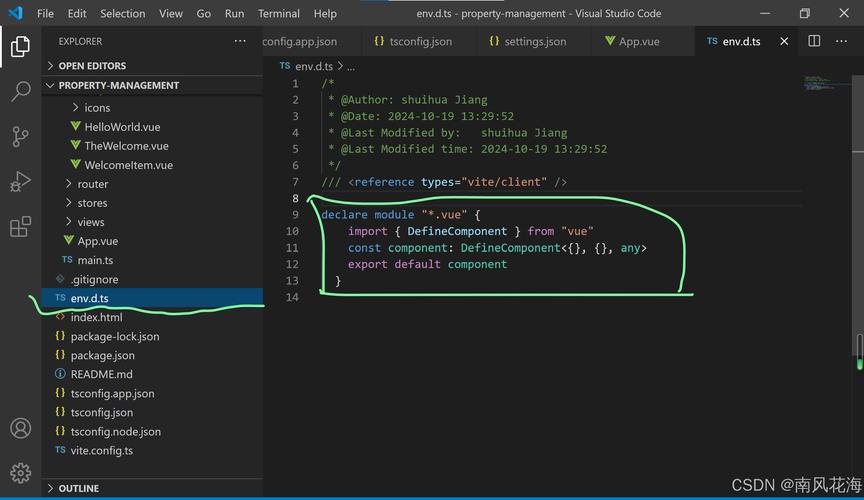Close the env.d.ts tab
Screen dimensions: 864x500
point(784,42)
